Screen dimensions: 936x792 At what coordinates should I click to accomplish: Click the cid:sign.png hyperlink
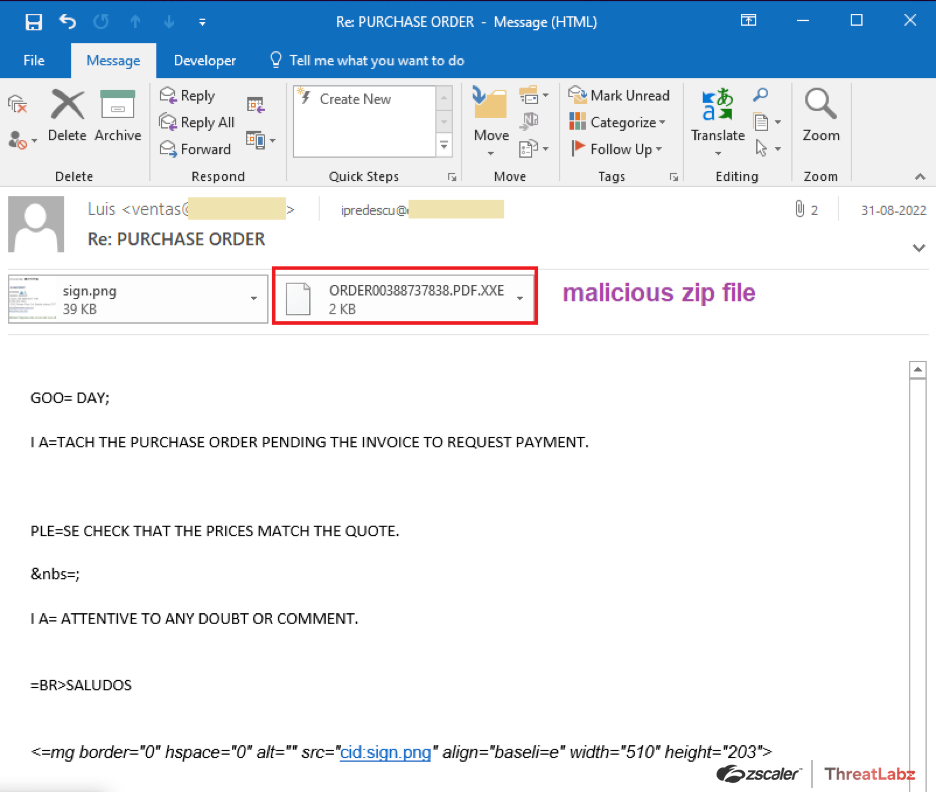click(385, 752)
